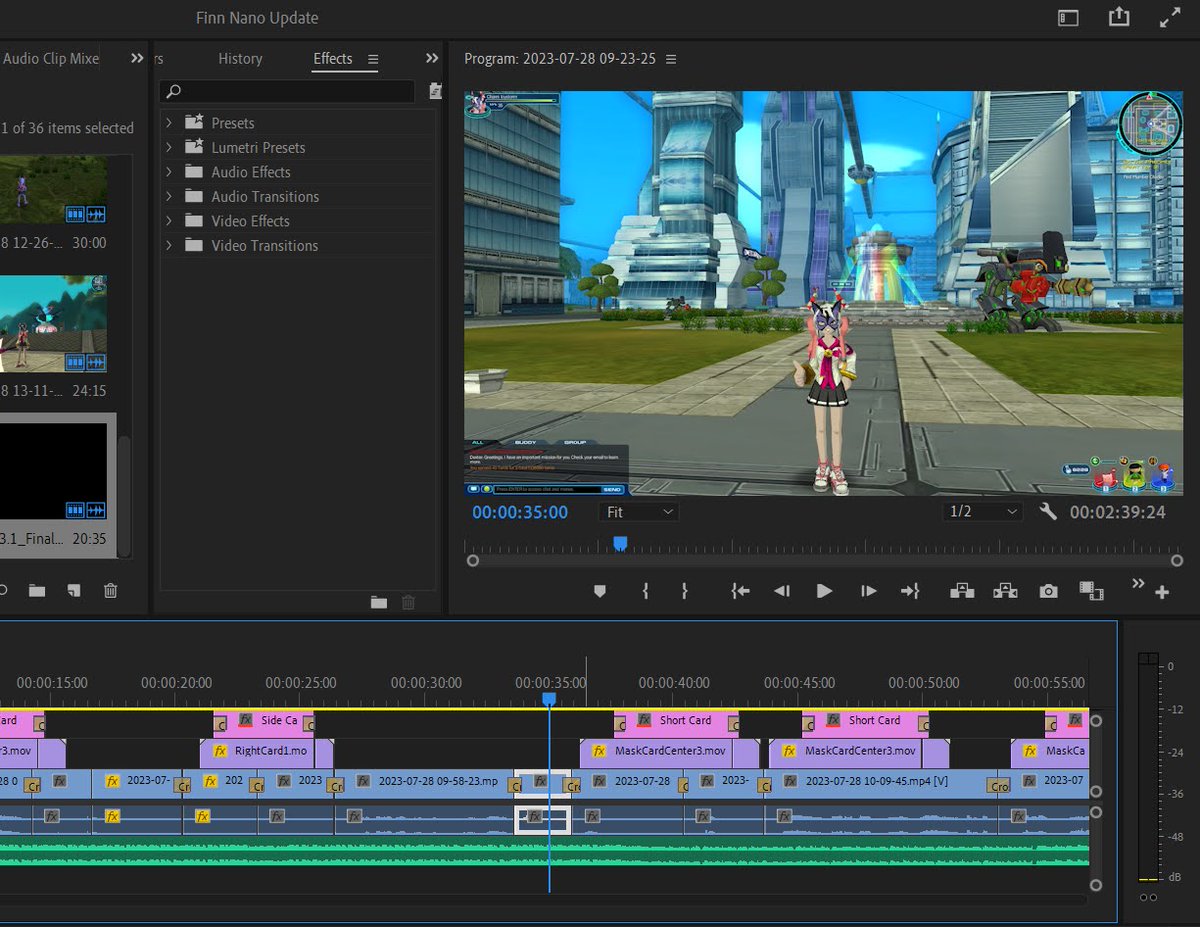Open the Fit zoom level dropdown
The image size is (1200, 927).
pyautogui.click(x=639, y=511)
